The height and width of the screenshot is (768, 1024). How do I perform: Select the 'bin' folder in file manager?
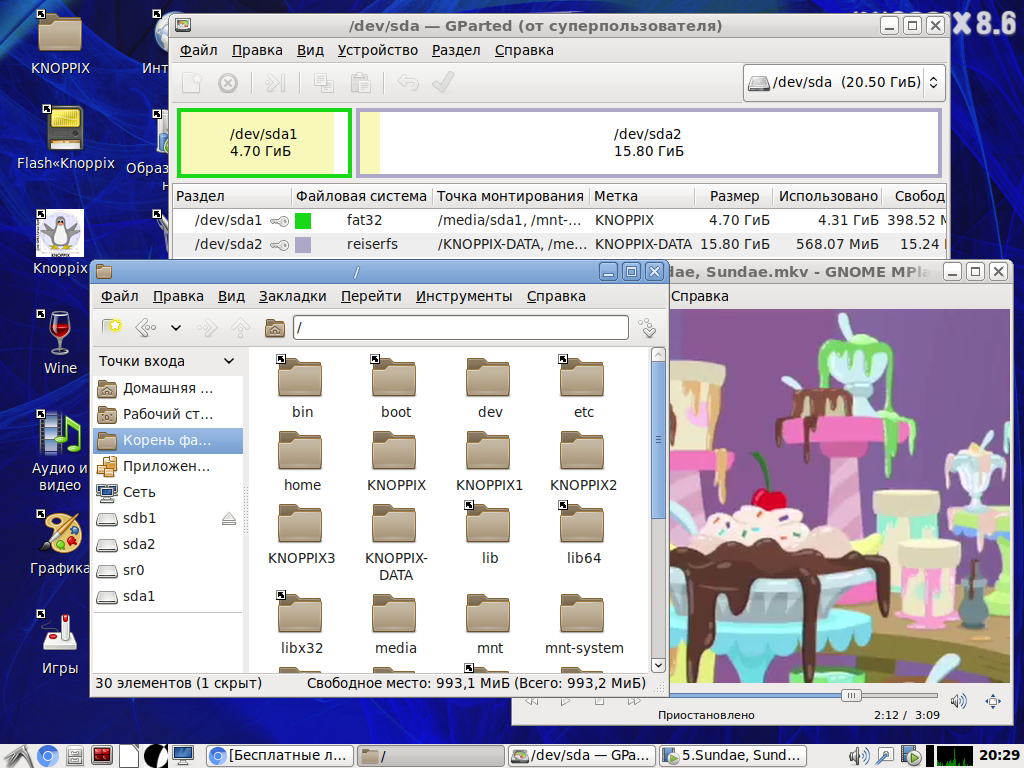[x=301, y=388]
